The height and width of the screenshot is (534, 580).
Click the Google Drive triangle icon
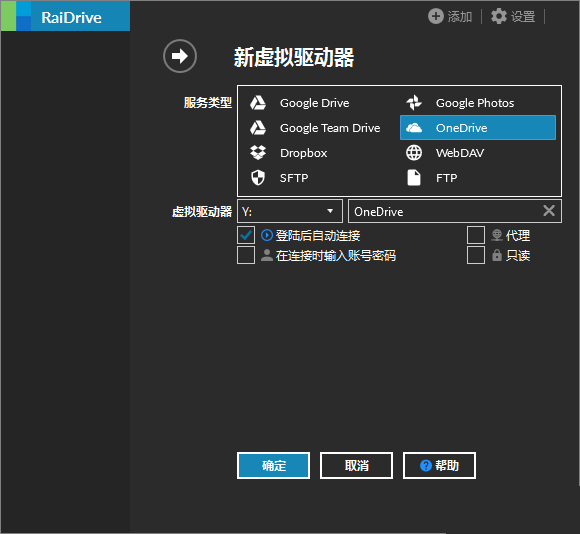pos(258,103)
